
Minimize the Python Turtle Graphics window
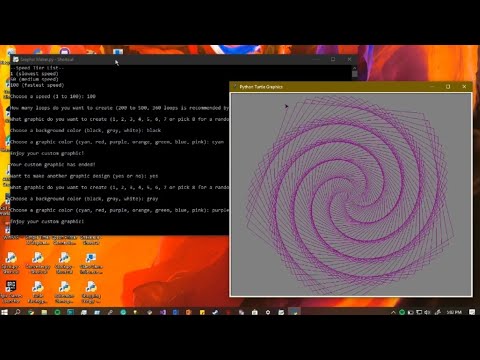pyautogui.click(x=432, y=87)
